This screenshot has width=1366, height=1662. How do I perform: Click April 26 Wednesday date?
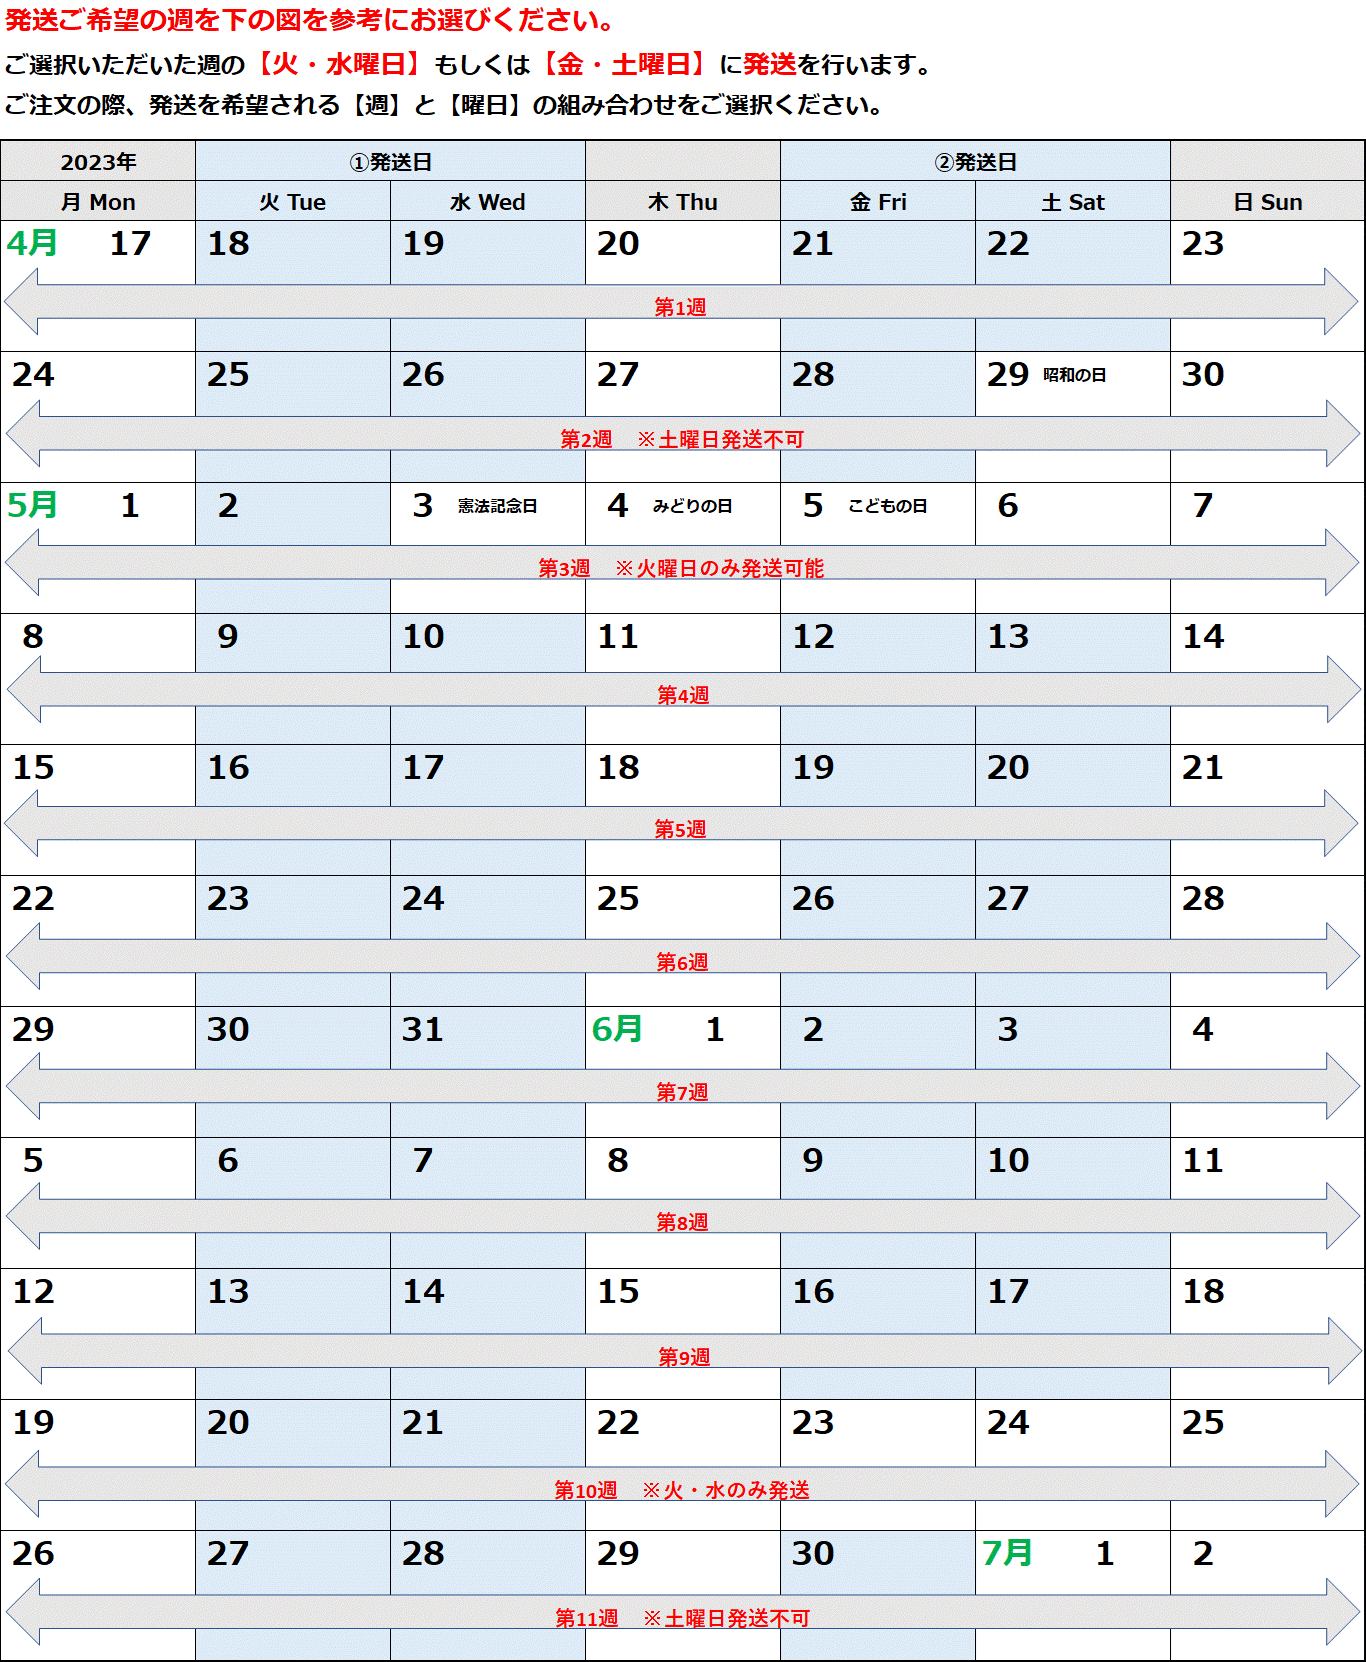(423, 374)
